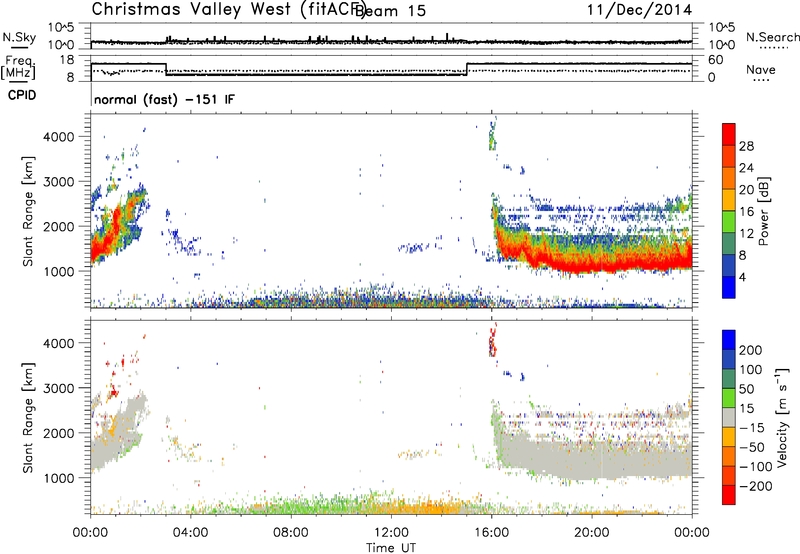800x554 pixels.
Task: Click the 'CPID' label
Action: point(22,95)
